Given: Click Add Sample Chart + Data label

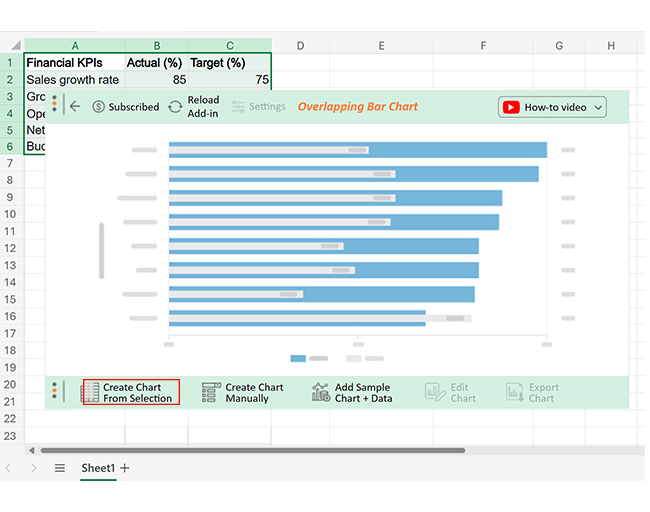Looking at the screenshot, I should point(363,393).
